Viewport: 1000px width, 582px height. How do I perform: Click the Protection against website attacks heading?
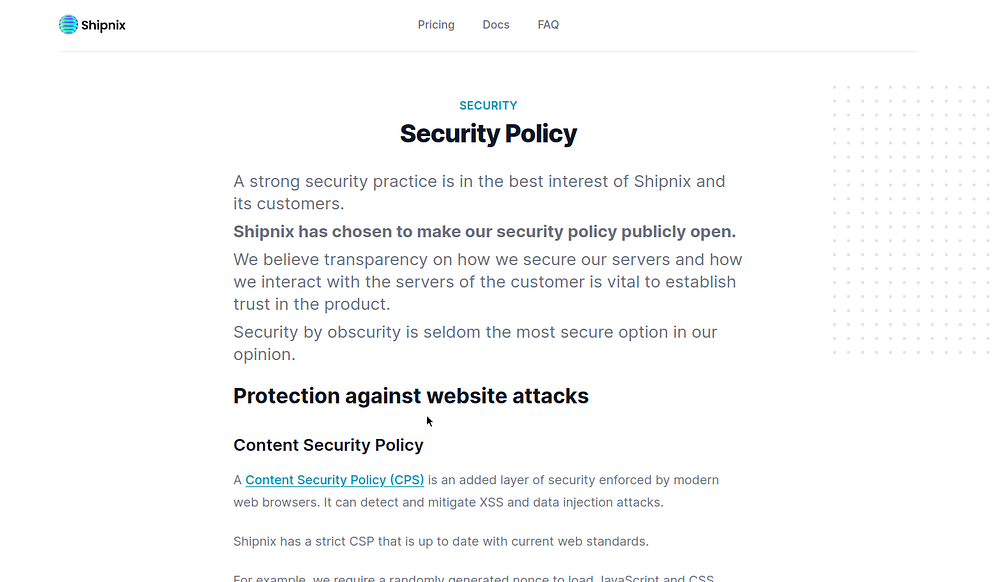pyautogui.click(x=411, y=396)
